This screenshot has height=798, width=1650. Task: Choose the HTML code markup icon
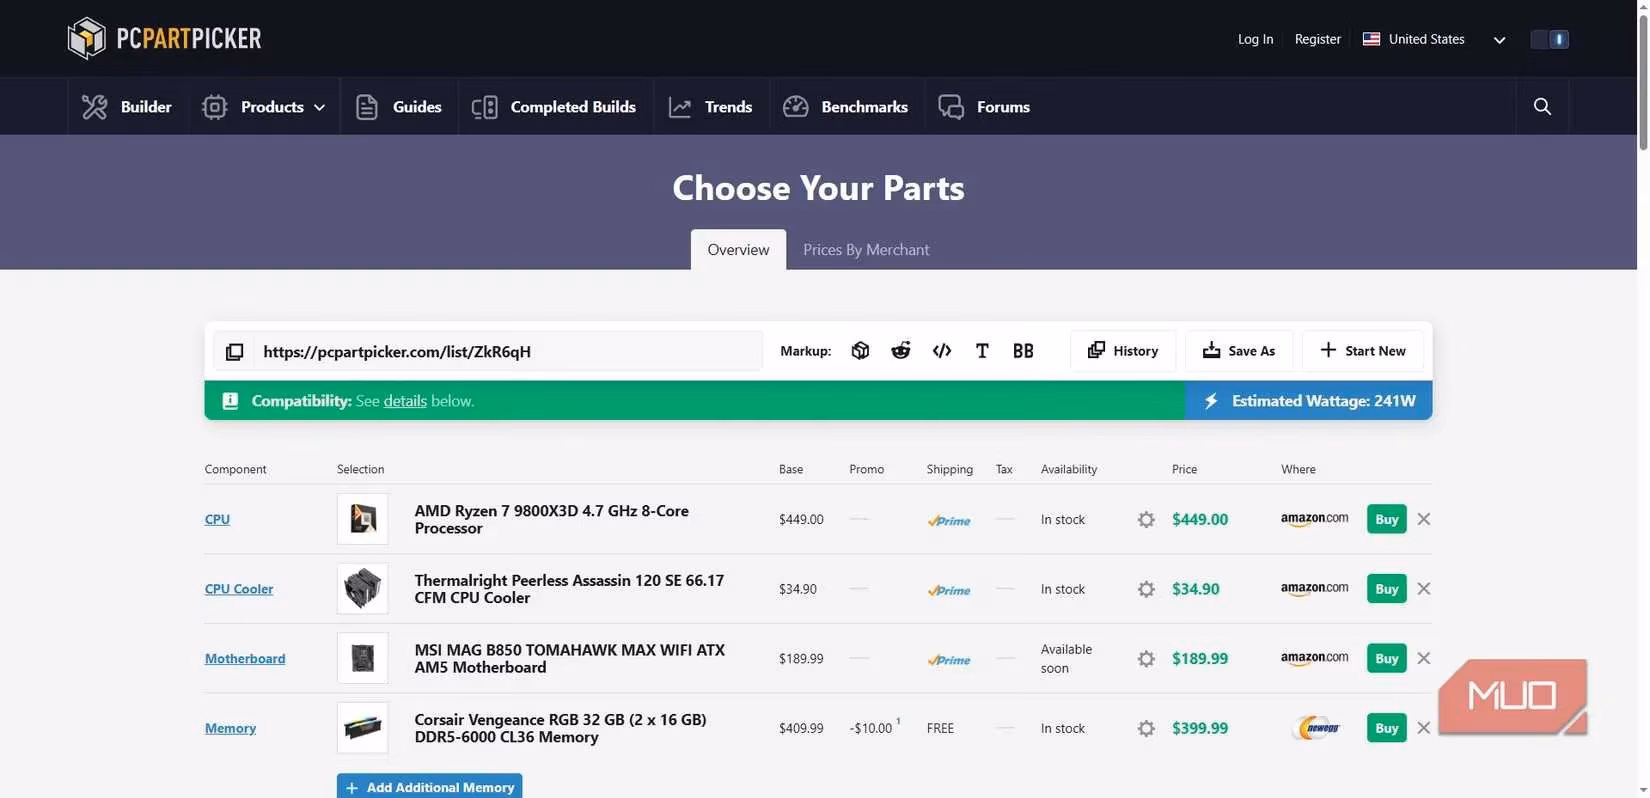coord(941,351)
